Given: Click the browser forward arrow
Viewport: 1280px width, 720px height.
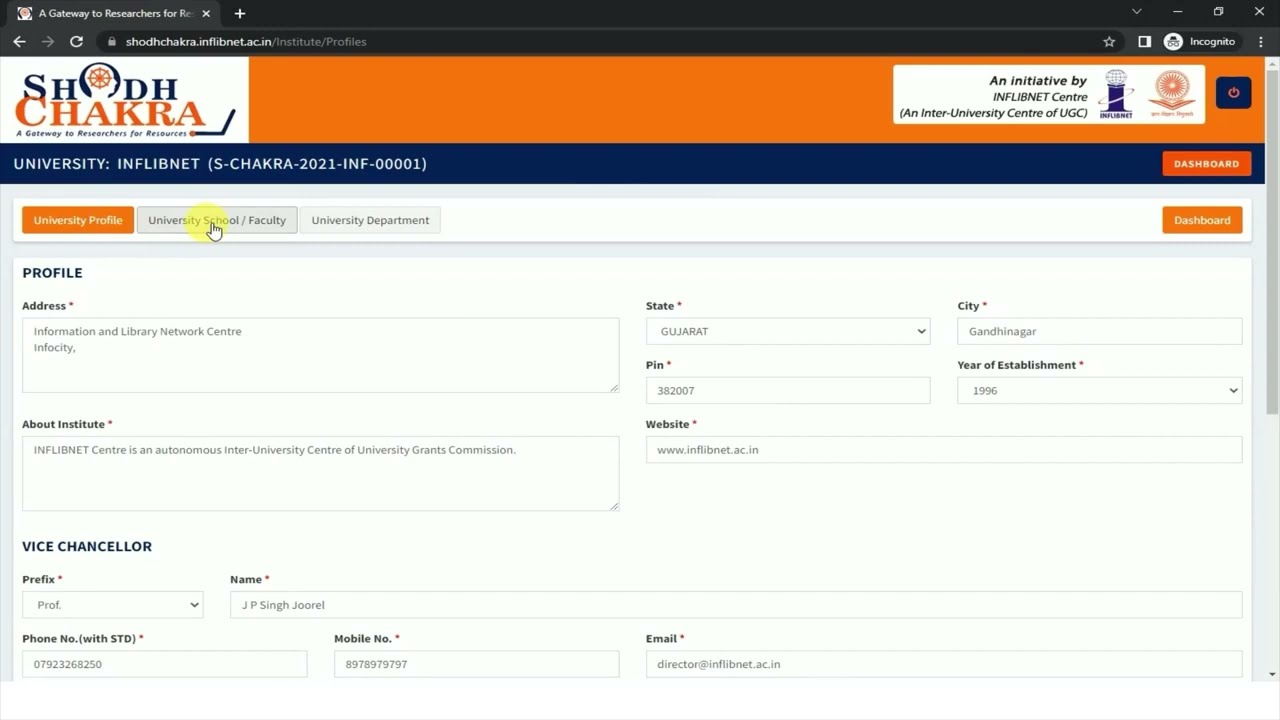Looking at the screenshot, I should coord(47,42).
